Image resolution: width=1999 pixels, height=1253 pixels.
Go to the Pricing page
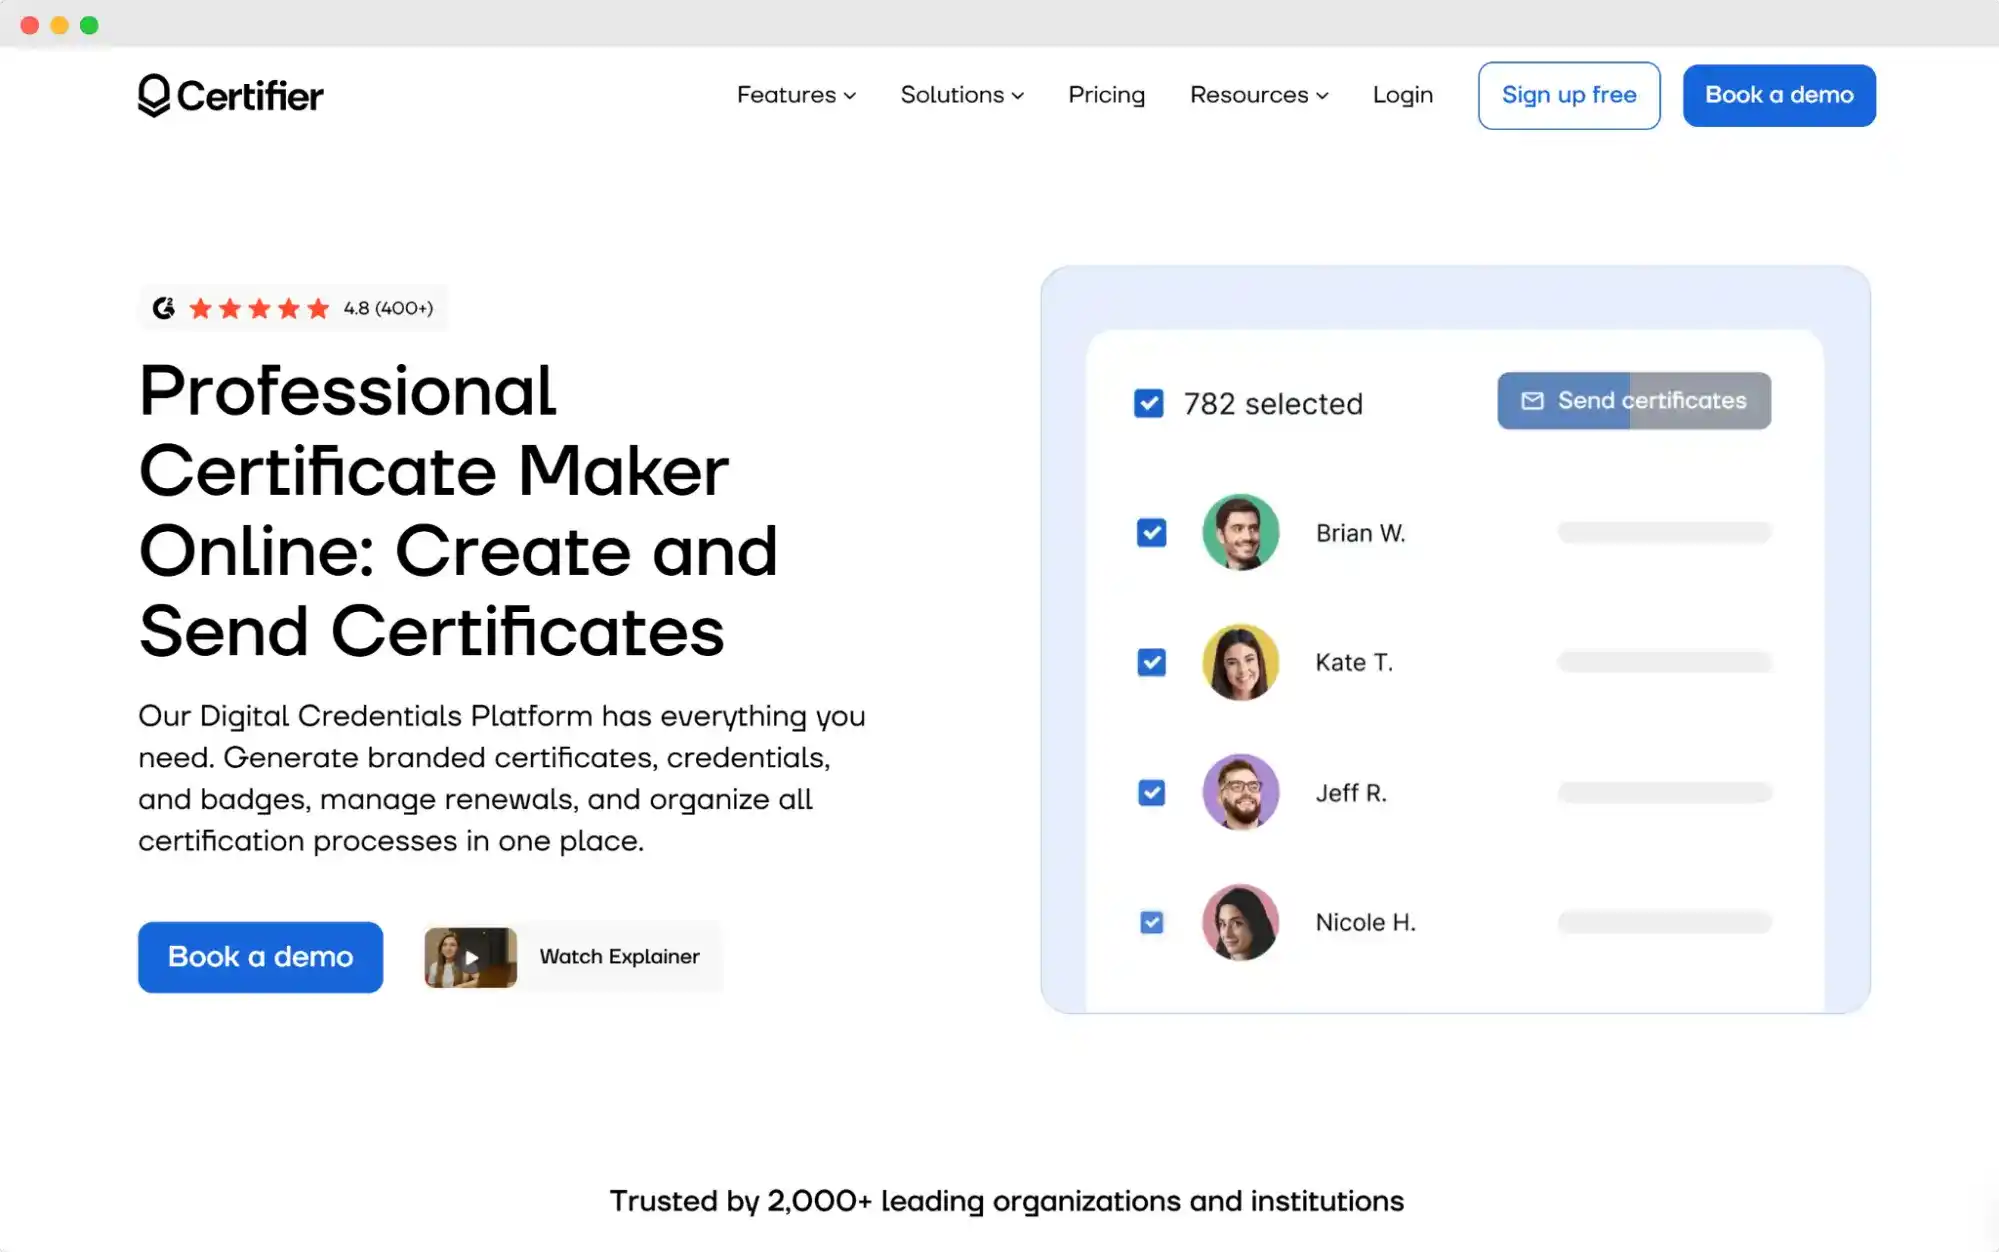coord(1106,95)
